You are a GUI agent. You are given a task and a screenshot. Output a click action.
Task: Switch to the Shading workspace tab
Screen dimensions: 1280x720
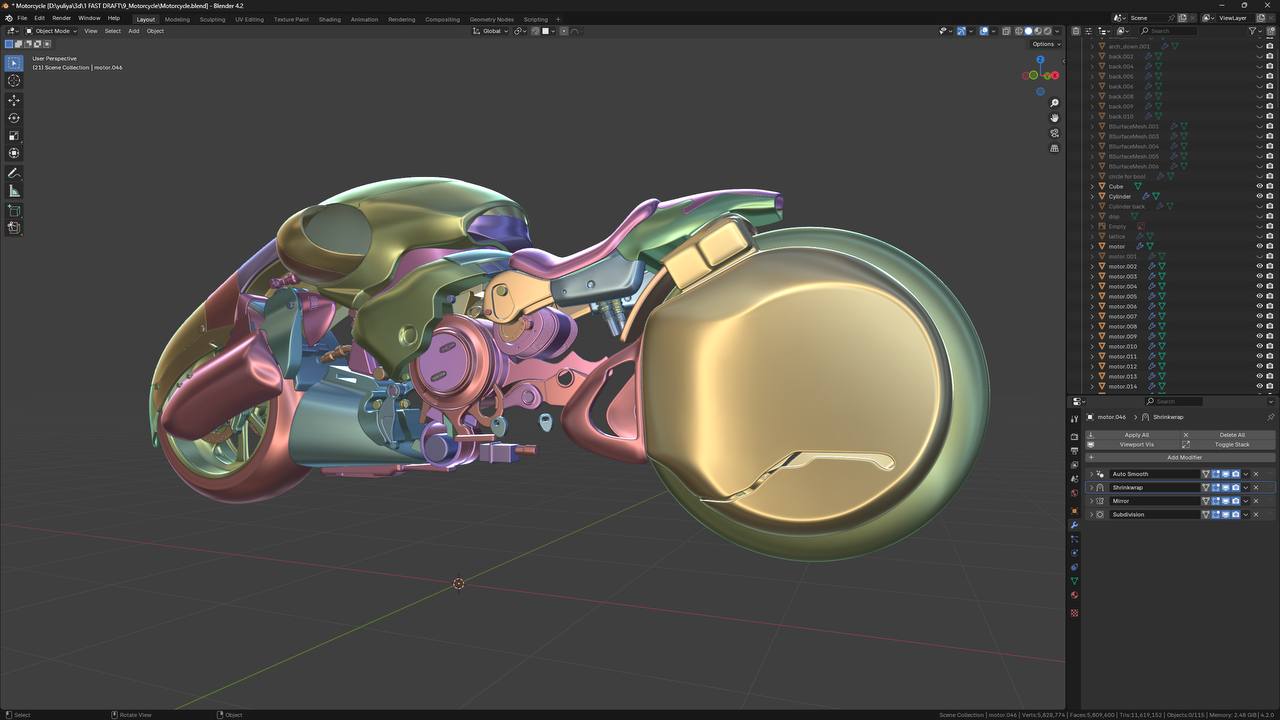(x=329, y=19)
